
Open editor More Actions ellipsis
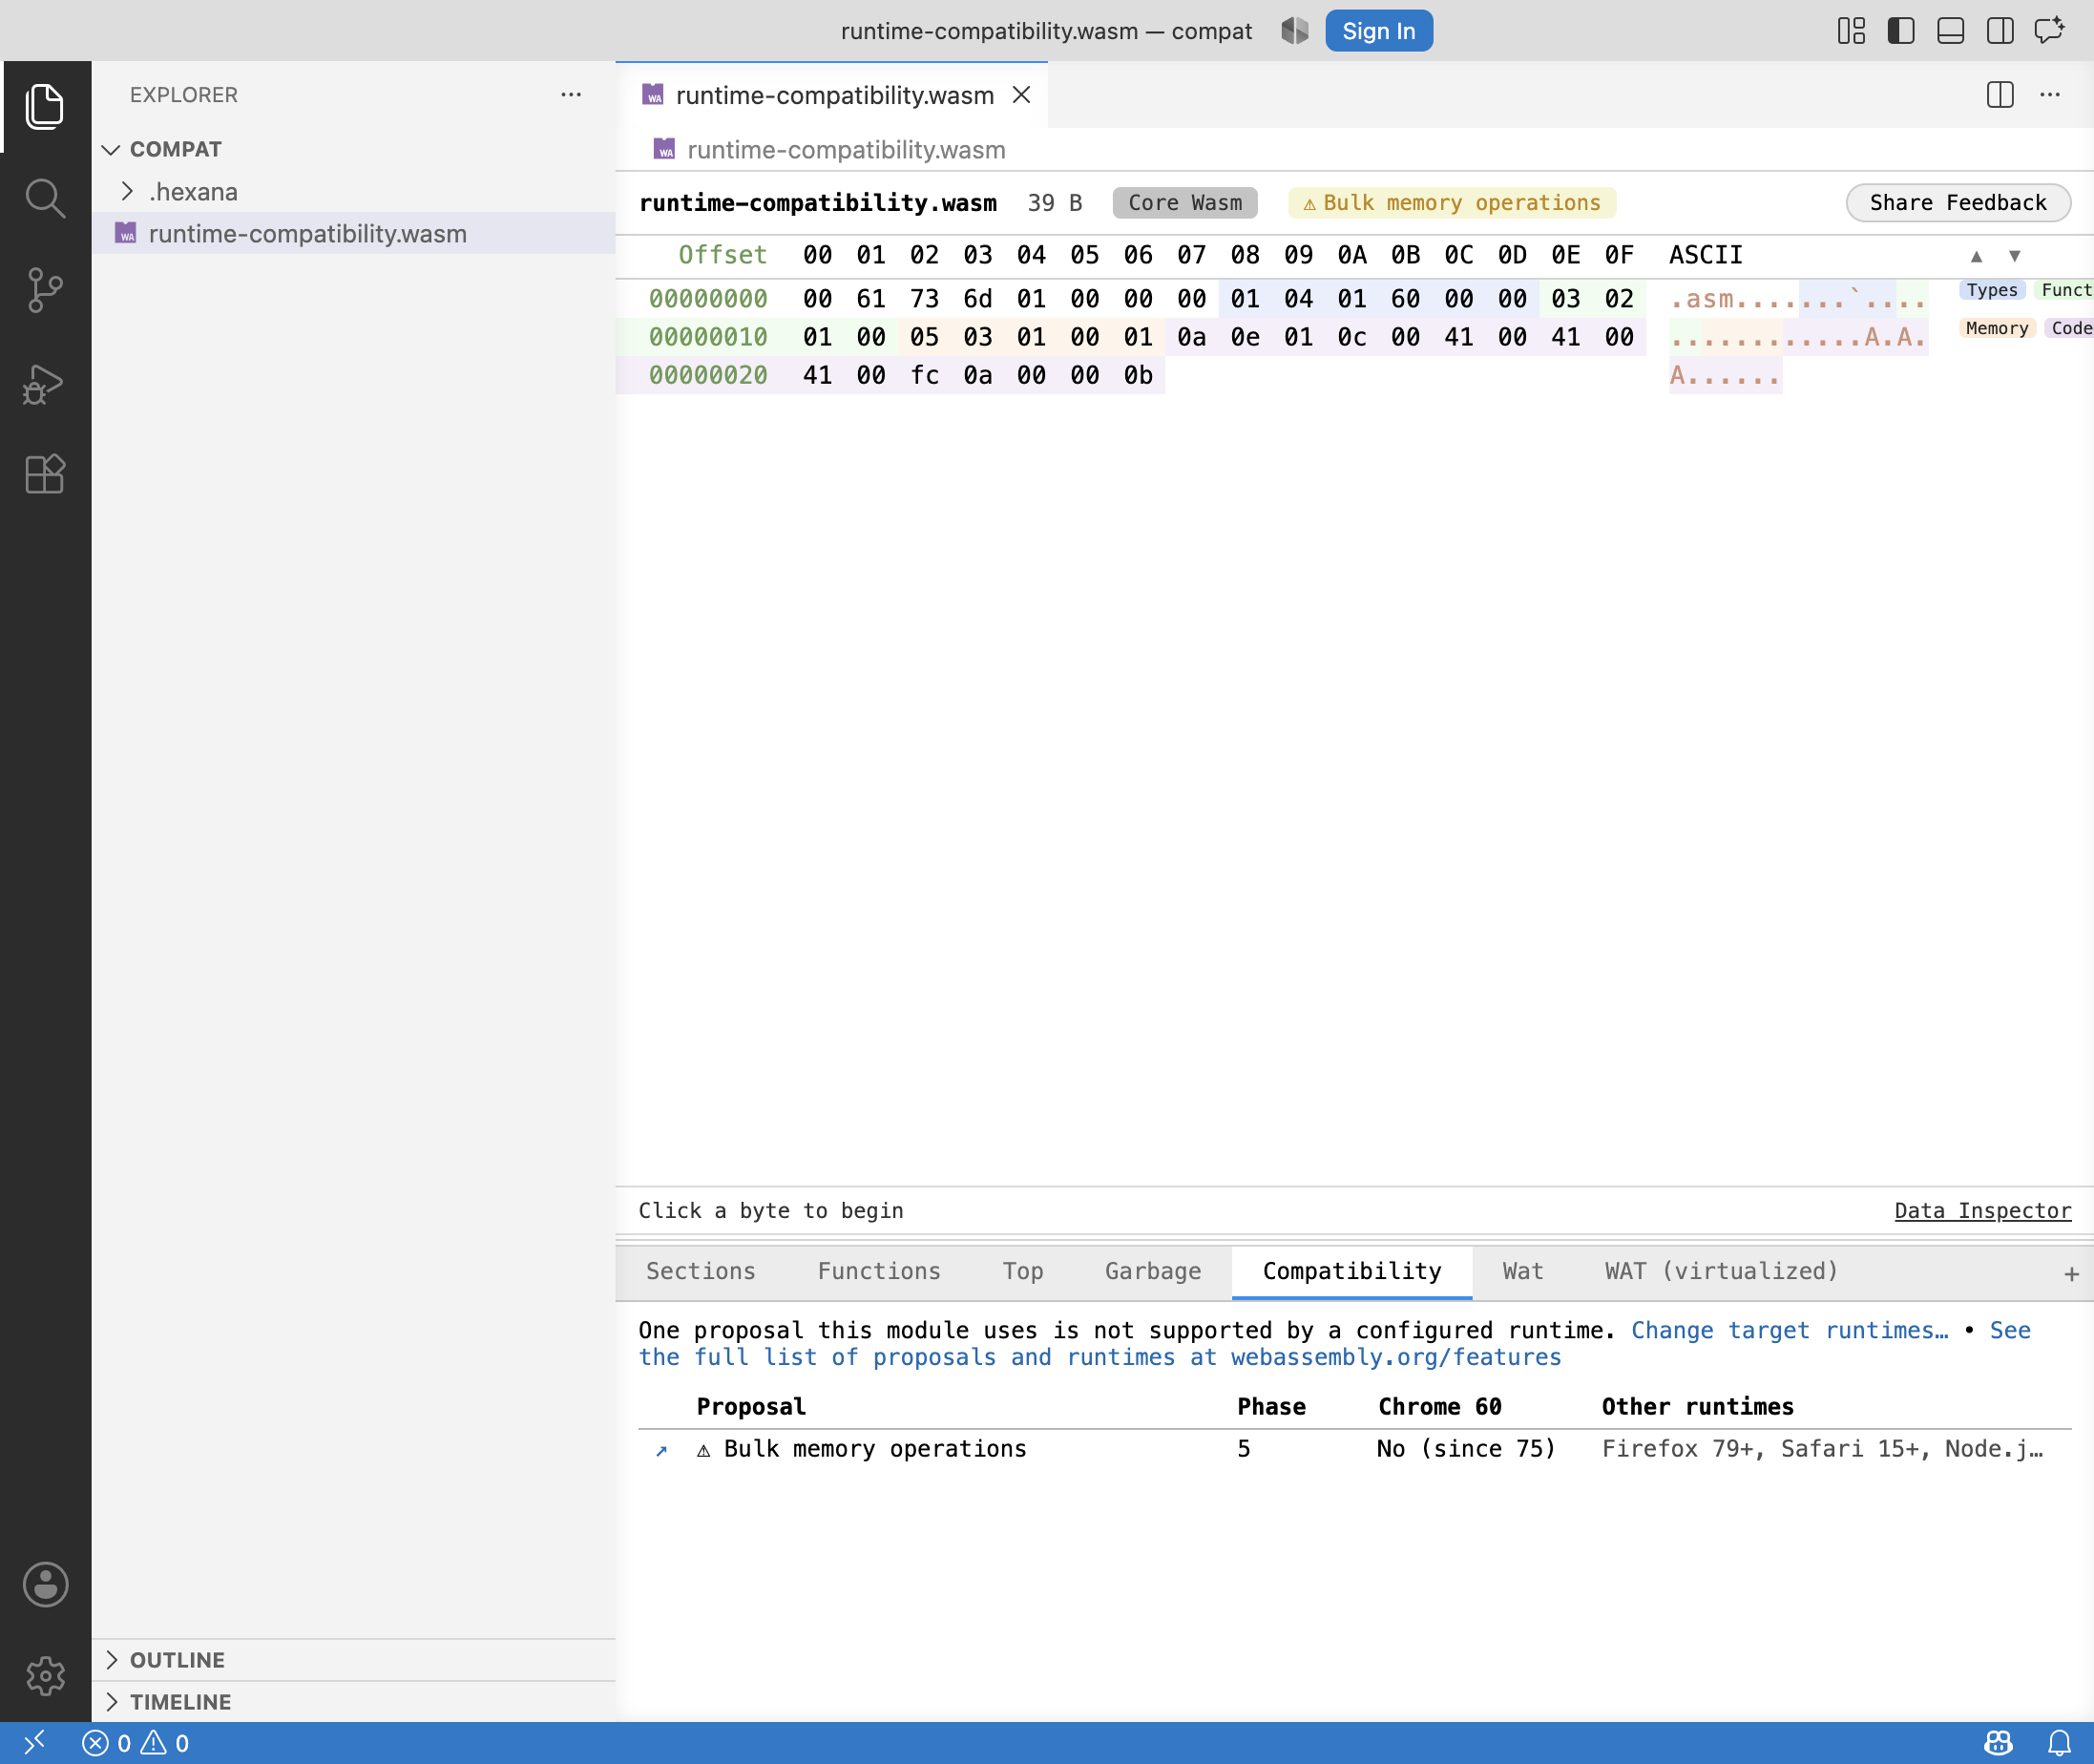[x=2050, y=95]
